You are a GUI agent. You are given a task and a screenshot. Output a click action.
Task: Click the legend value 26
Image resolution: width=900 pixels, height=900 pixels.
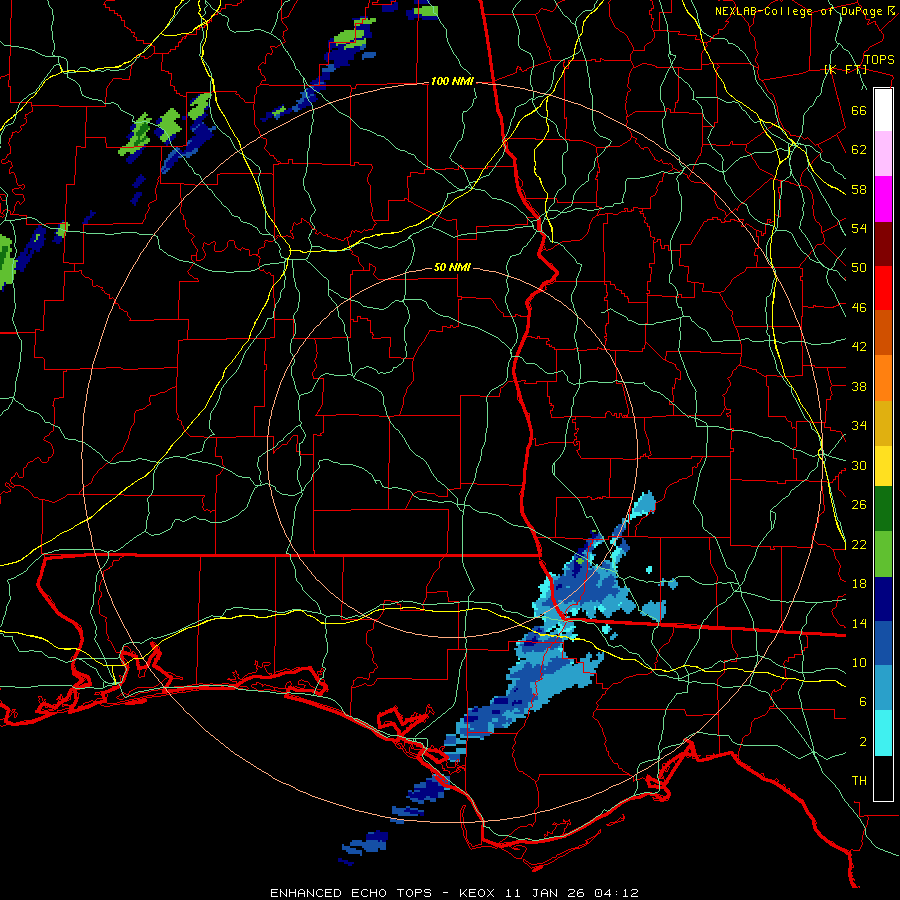[859, 505]
